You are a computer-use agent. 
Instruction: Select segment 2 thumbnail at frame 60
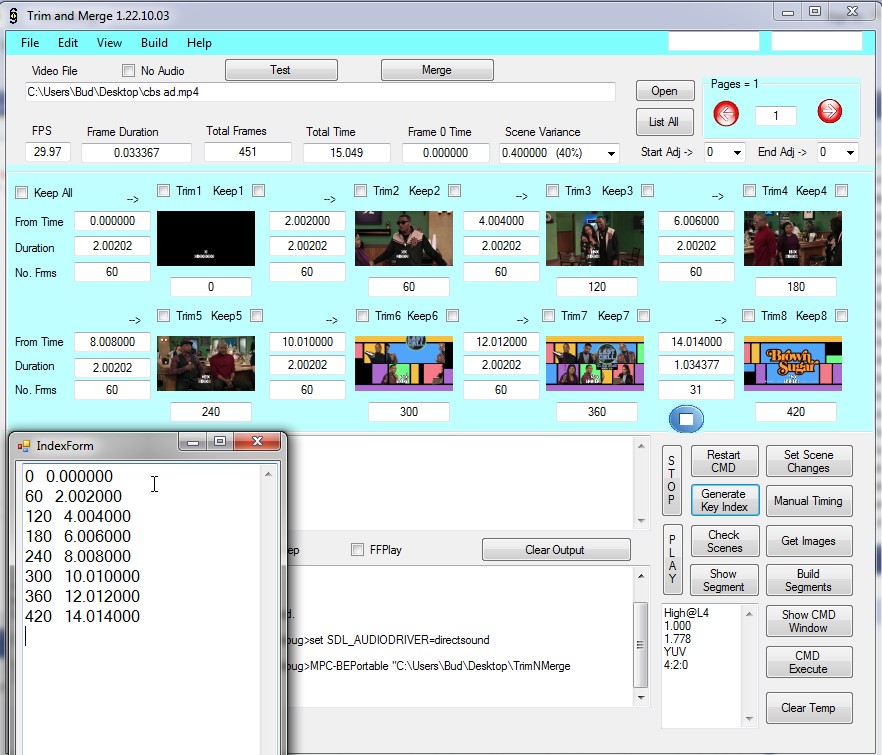(404, 239)
